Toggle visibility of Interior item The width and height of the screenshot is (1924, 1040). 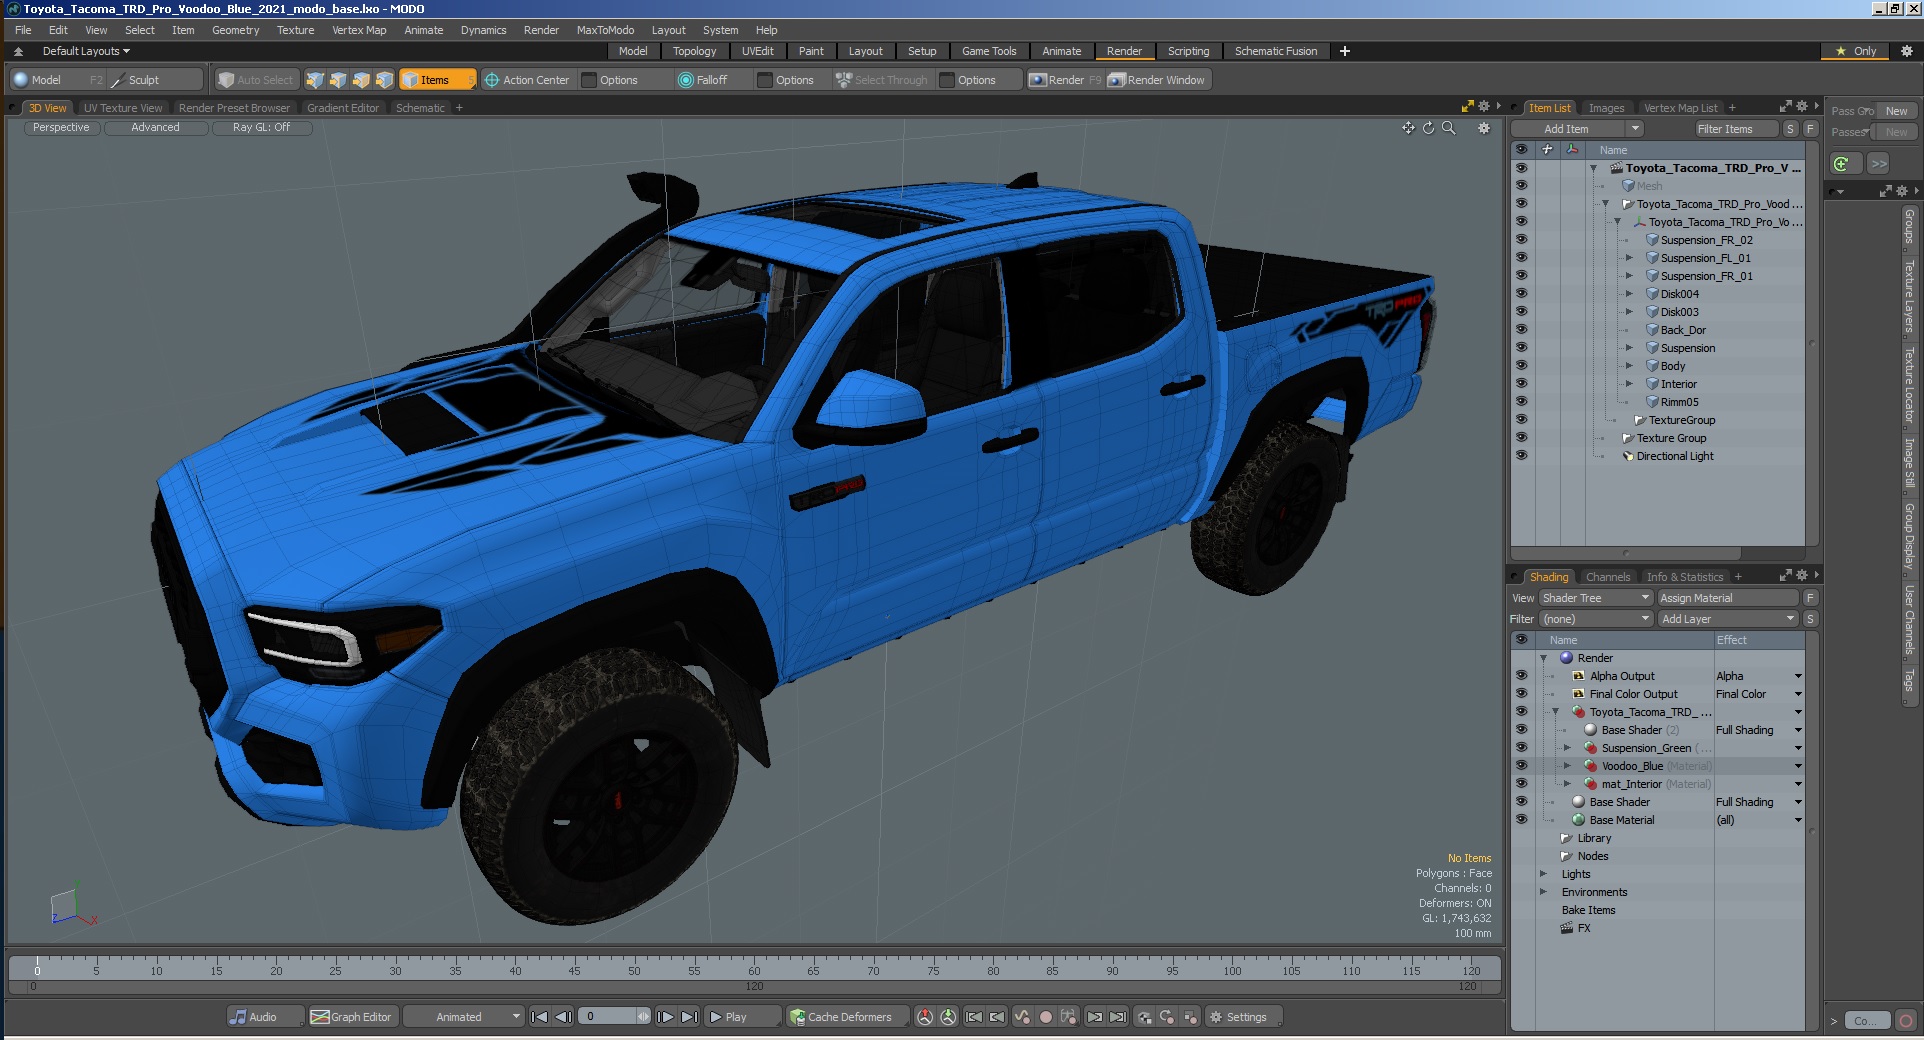(1521, 384)
